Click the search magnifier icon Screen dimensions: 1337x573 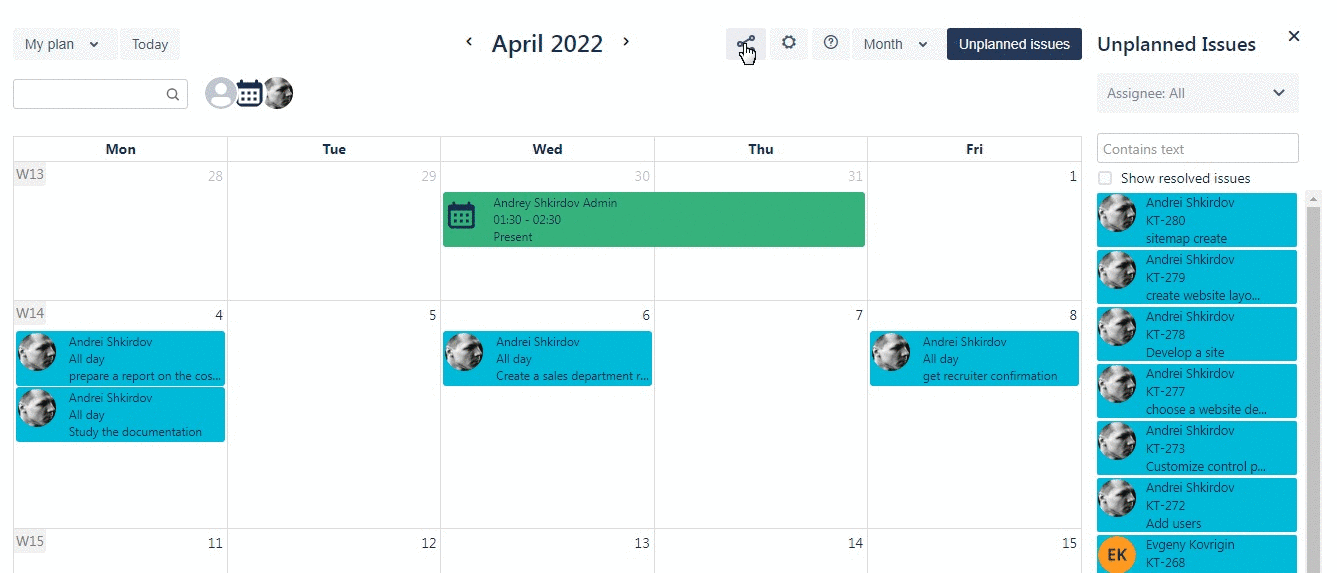(173, 95)
